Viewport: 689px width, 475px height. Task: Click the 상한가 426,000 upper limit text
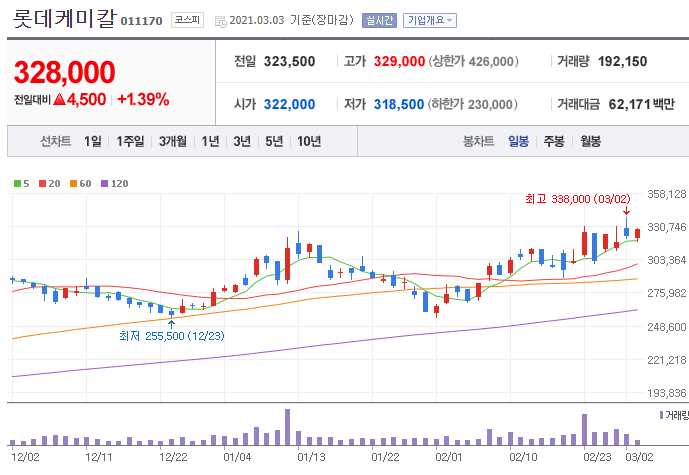[474, 62]
